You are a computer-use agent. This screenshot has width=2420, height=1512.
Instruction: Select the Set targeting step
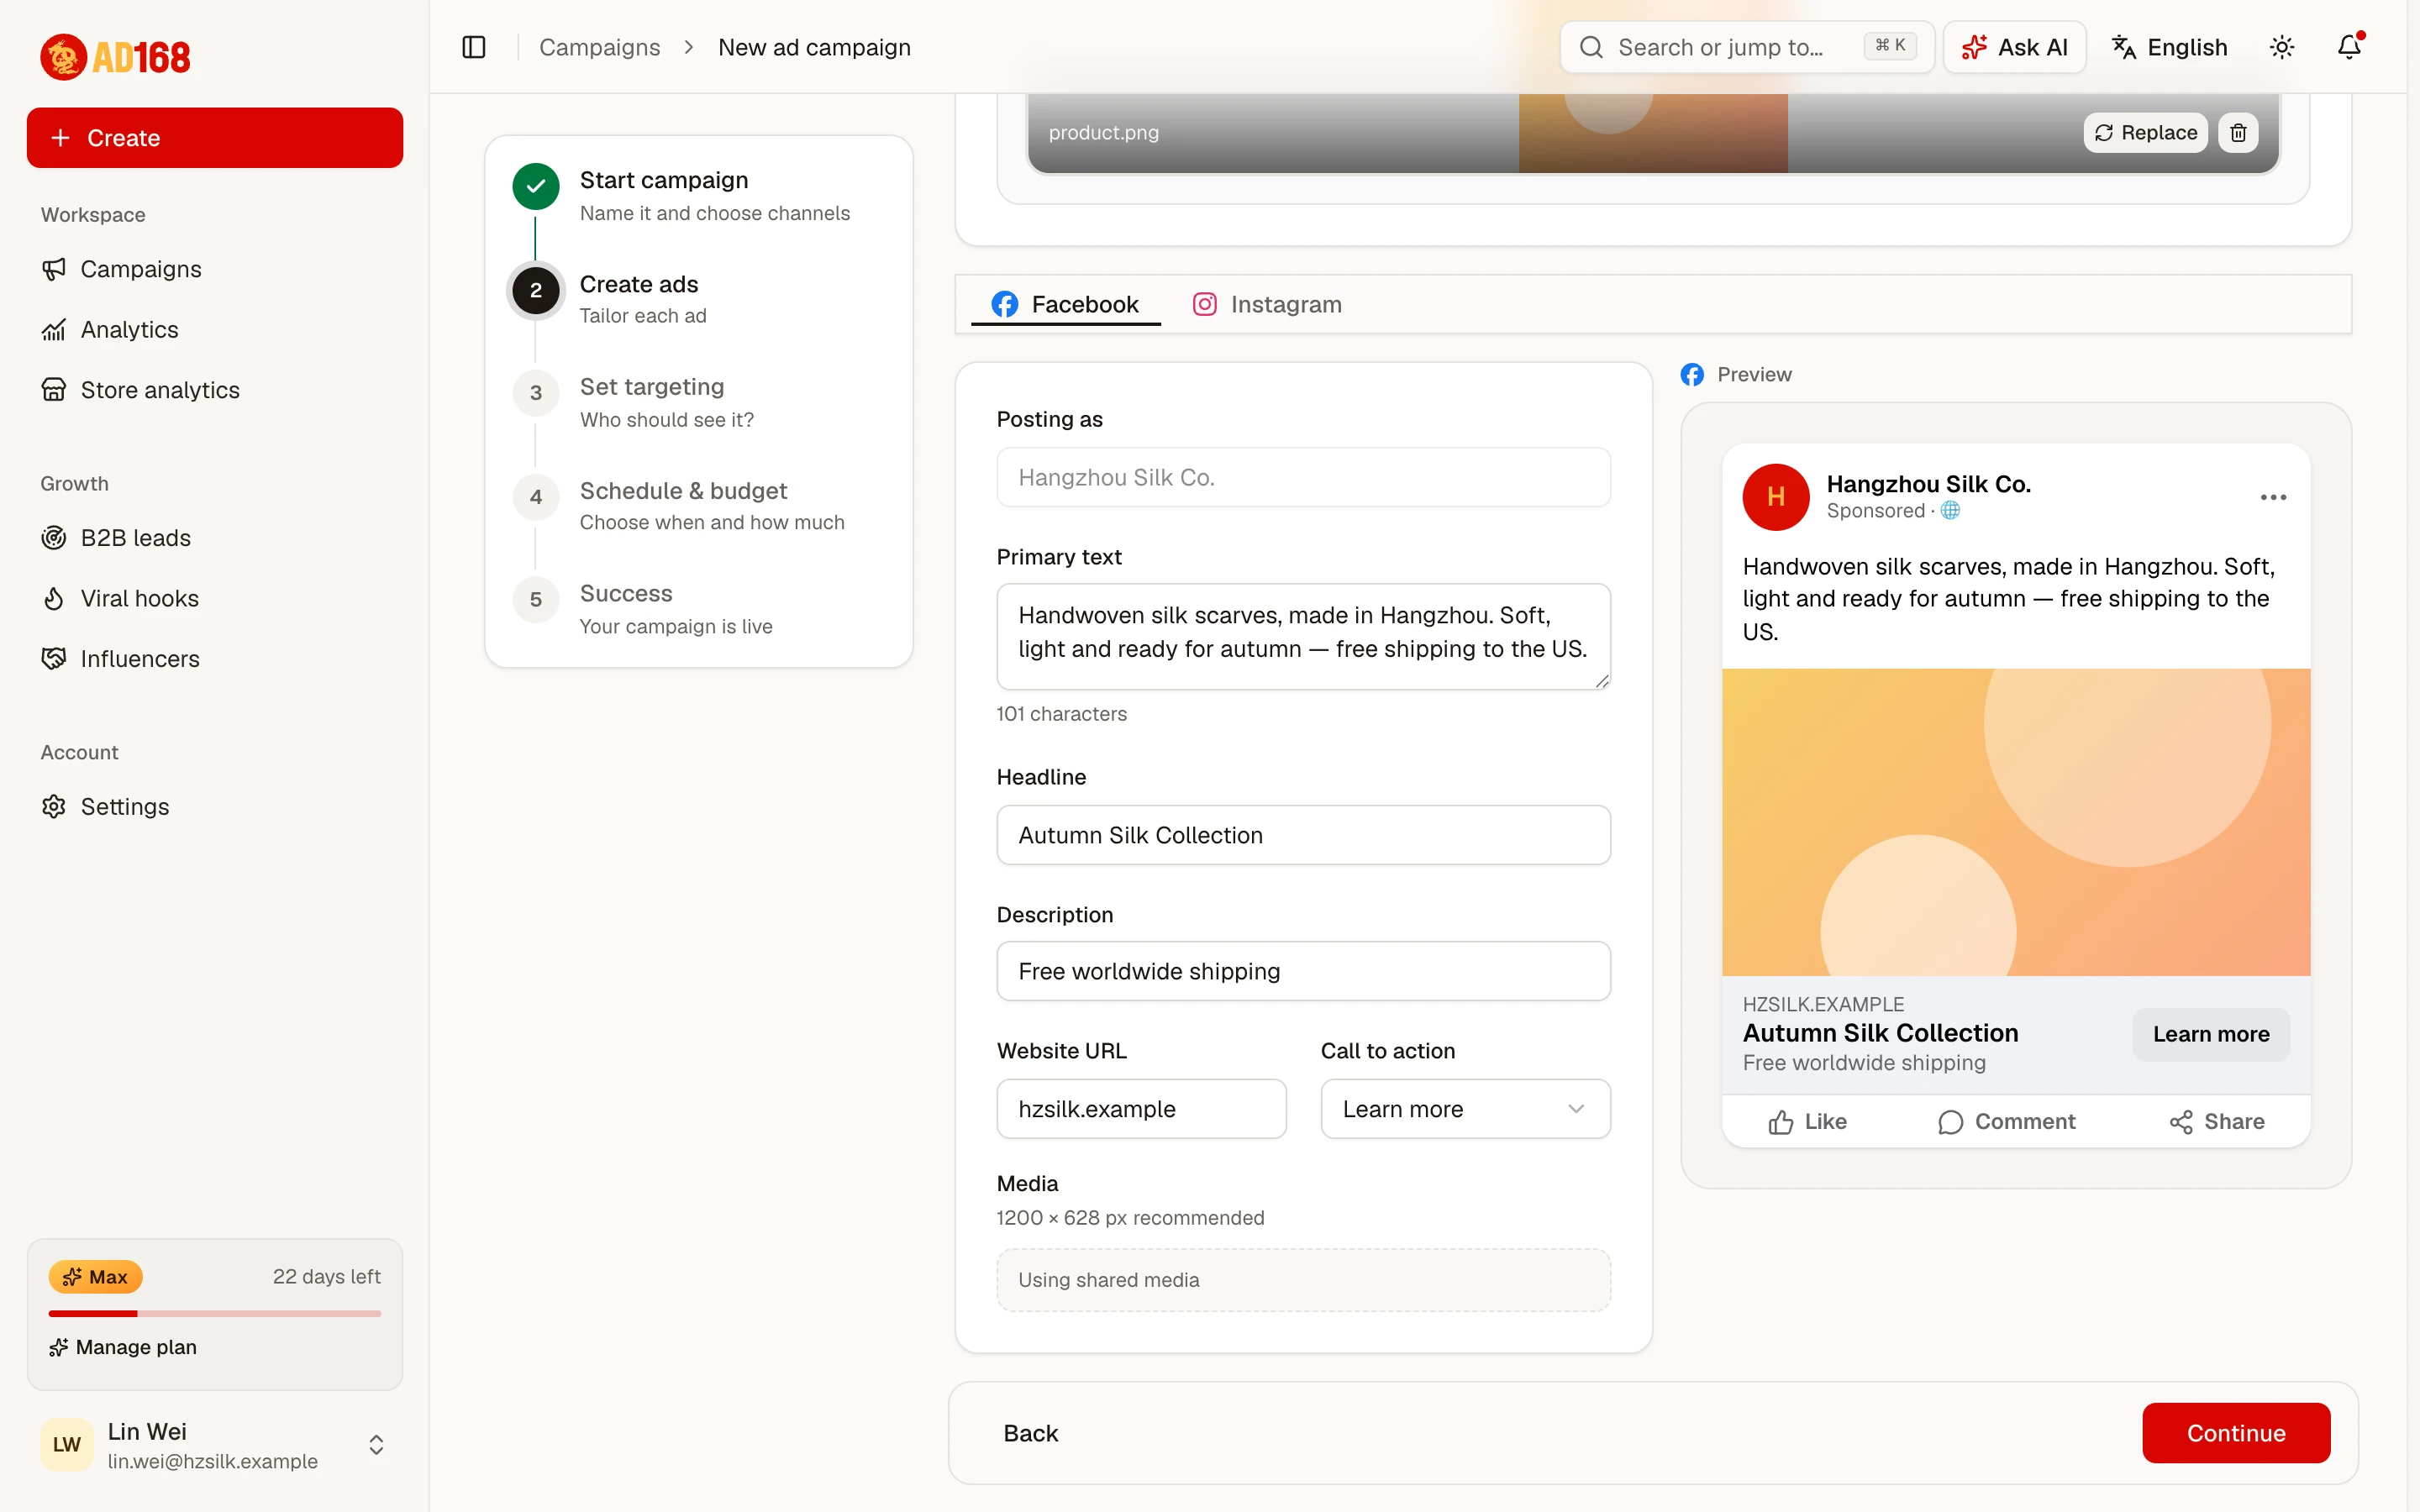[x=698, y=402]
